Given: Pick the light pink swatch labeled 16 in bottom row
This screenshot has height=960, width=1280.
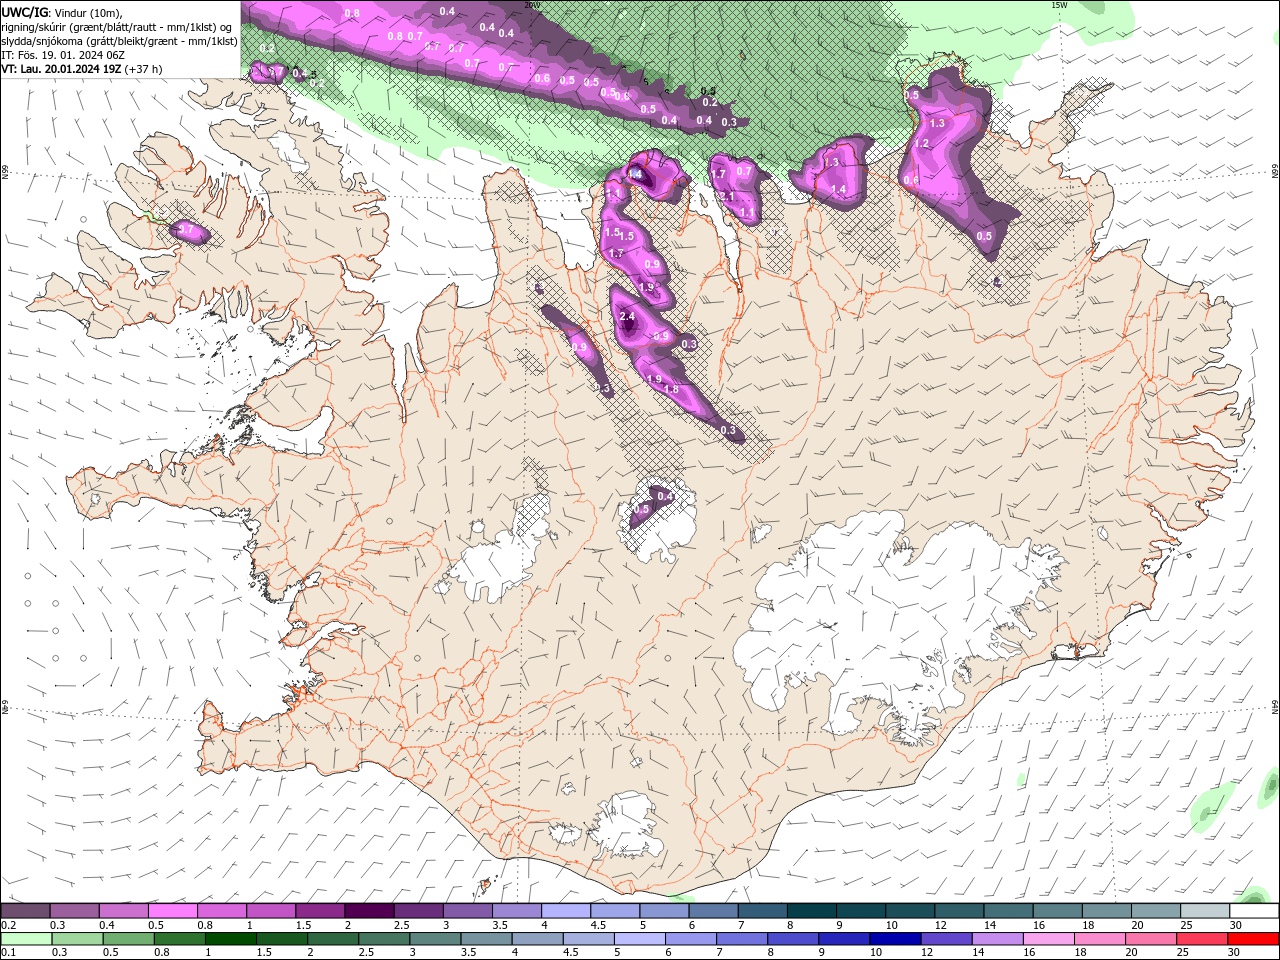Looking at the screenshot, I should (x=1047, y=939).
